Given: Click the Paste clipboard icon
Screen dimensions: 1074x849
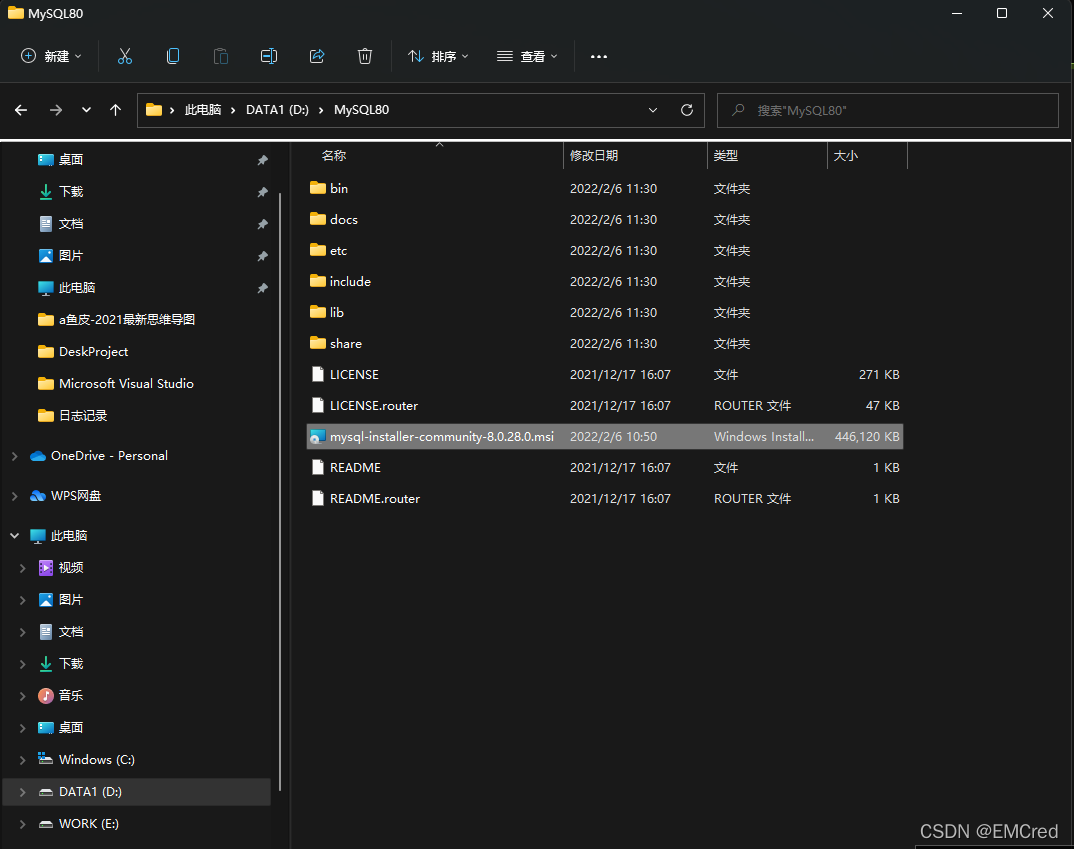Looking at the screenshot, I should [221, 56].
